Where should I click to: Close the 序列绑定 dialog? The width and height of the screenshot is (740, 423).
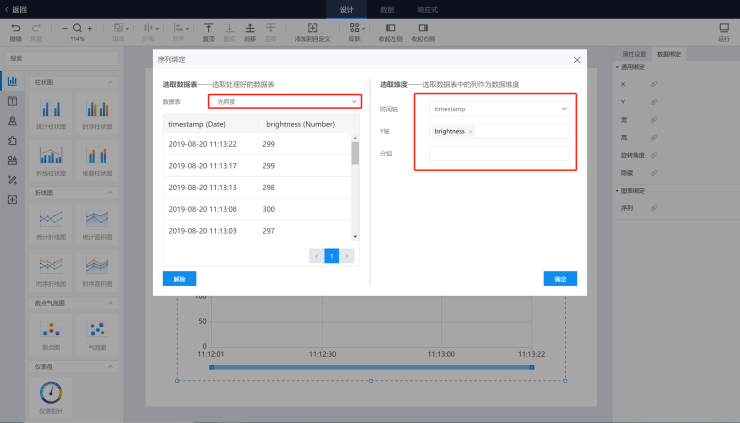(577, 60)
